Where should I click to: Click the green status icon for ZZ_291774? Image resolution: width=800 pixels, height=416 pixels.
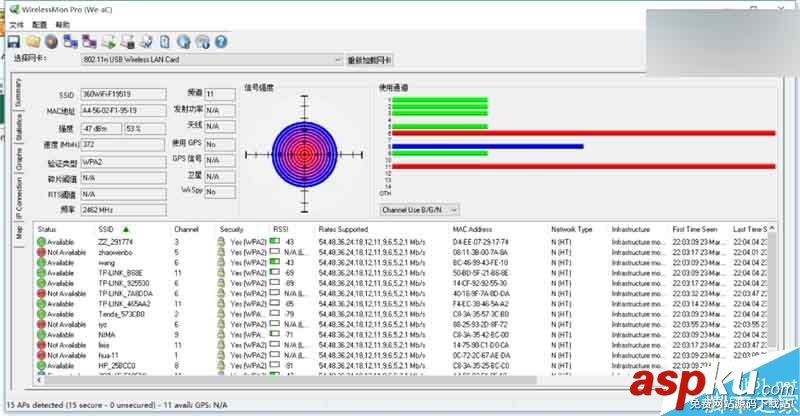pos(41,242)
